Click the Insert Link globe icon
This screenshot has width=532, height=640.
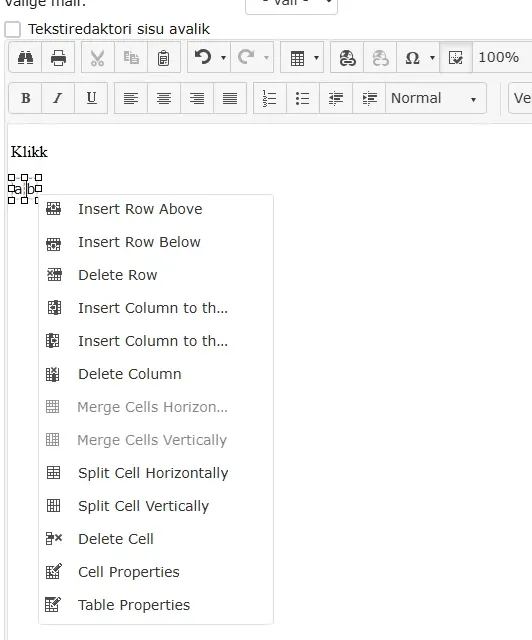[x=347, y=58]
